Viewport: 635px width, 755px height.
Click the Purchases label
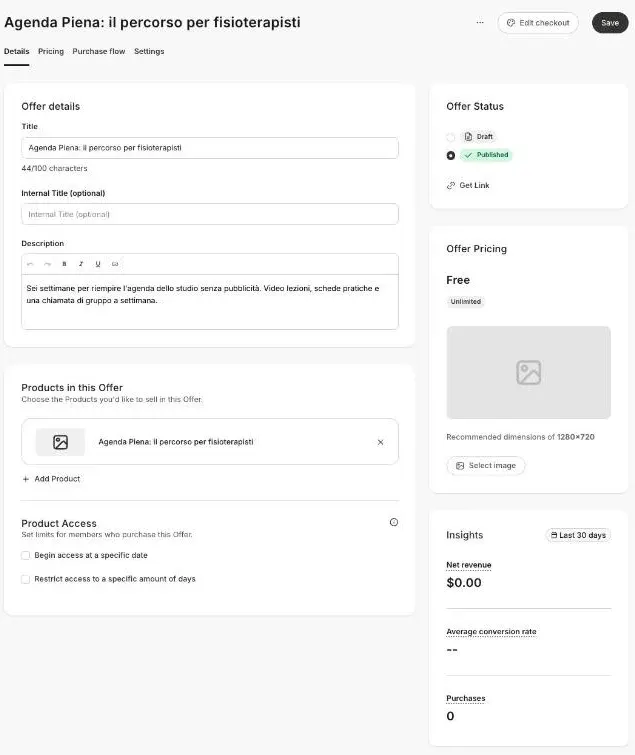[x=466, y=698]
